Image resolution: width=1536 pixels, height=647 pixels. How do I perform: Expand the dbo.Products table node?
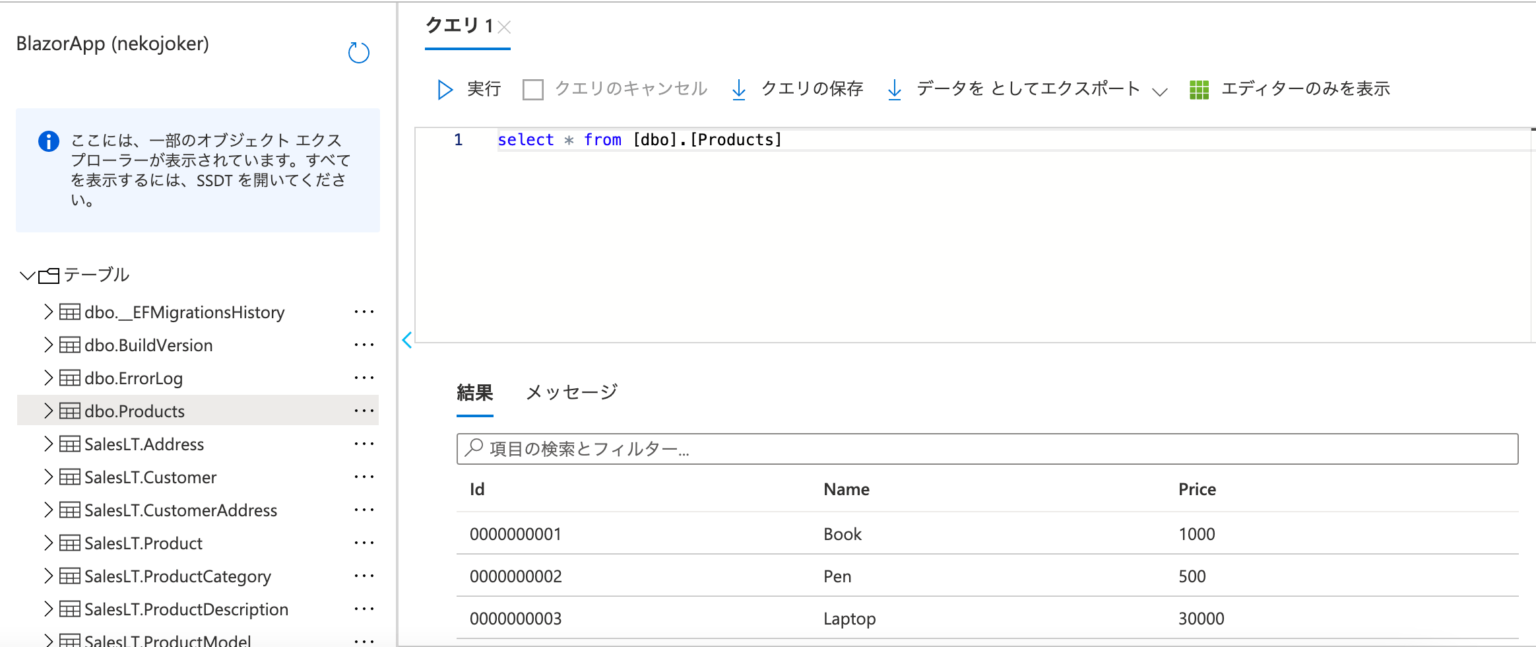tap(48, 410)
